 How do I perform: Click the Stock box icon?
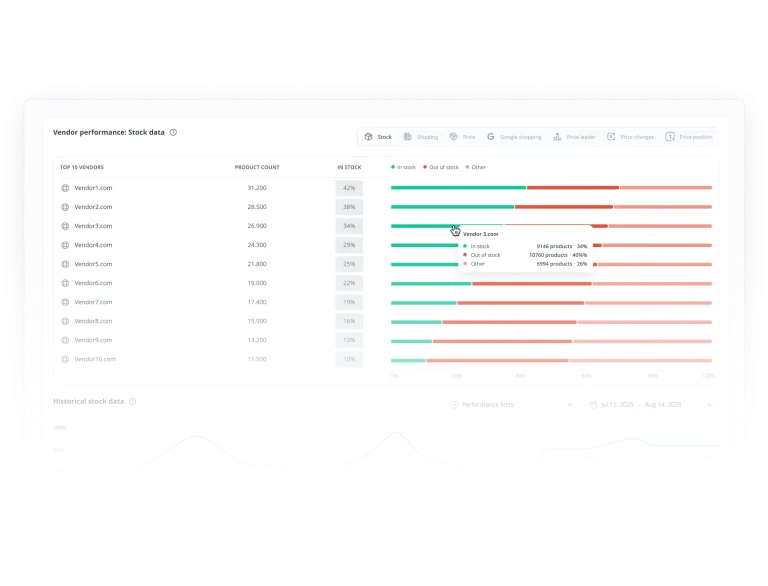(368, 137)
